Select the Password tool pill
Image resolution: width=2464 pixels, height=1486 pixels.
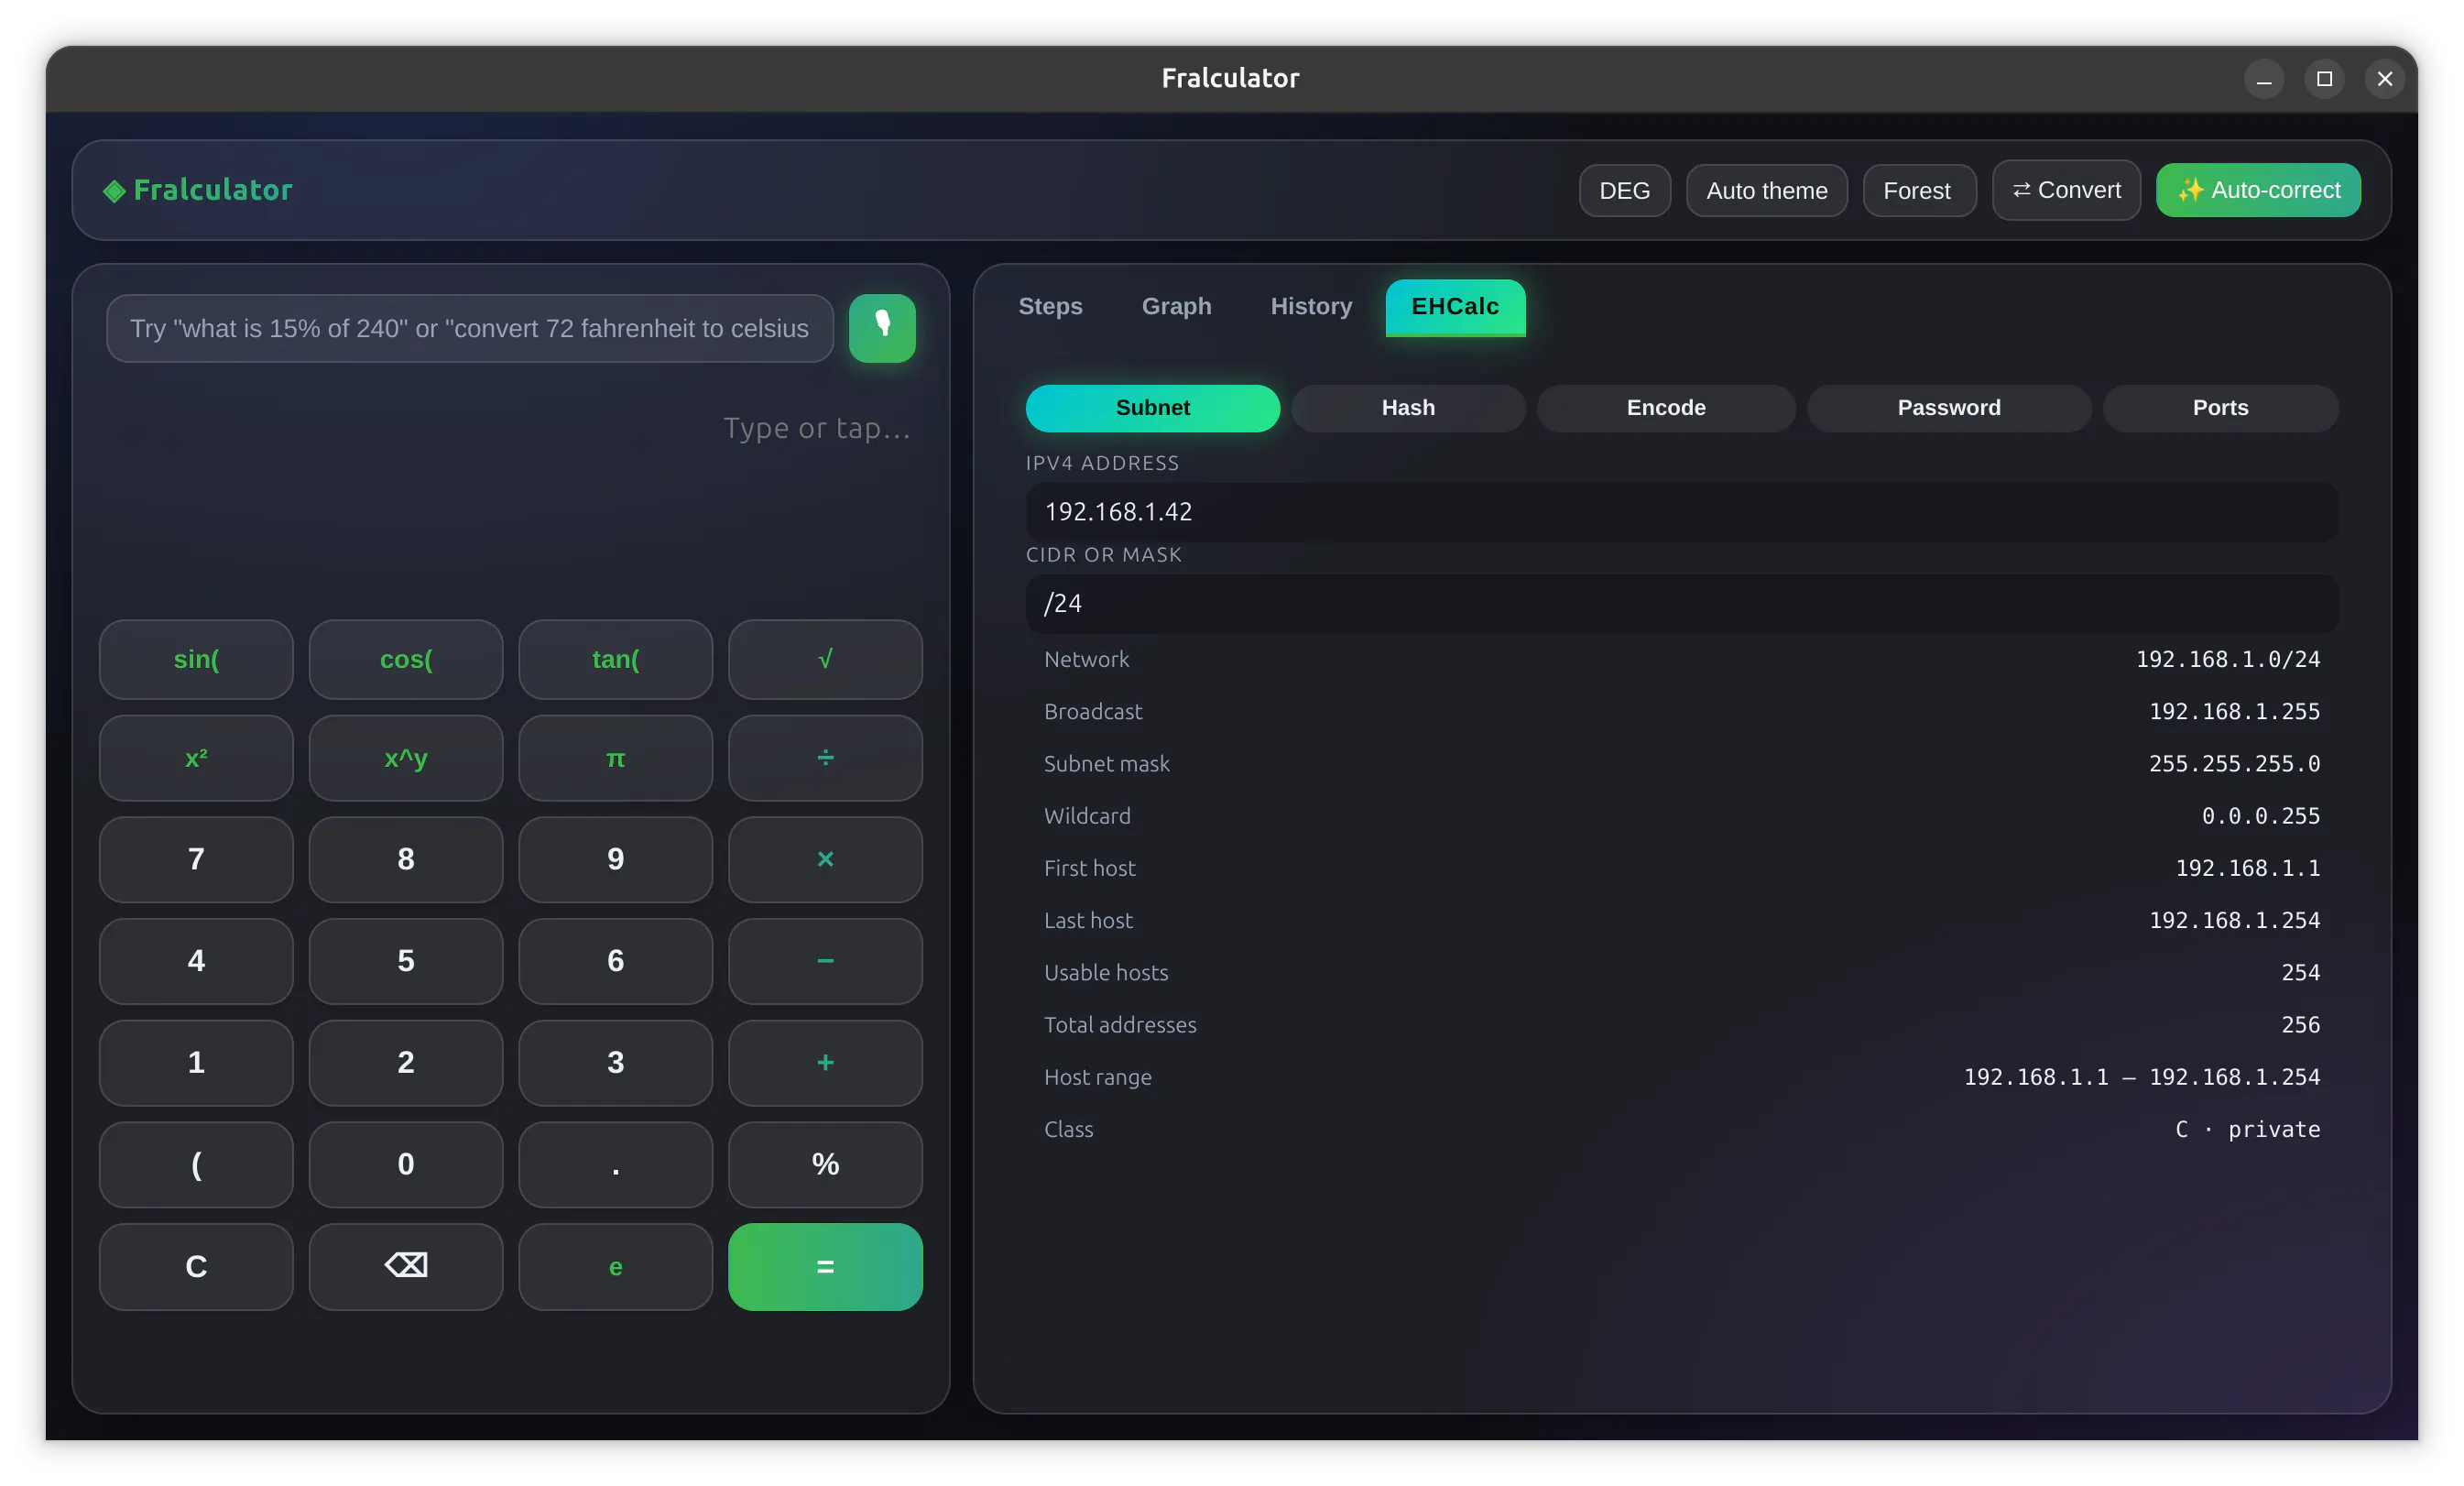point(1949,408)
